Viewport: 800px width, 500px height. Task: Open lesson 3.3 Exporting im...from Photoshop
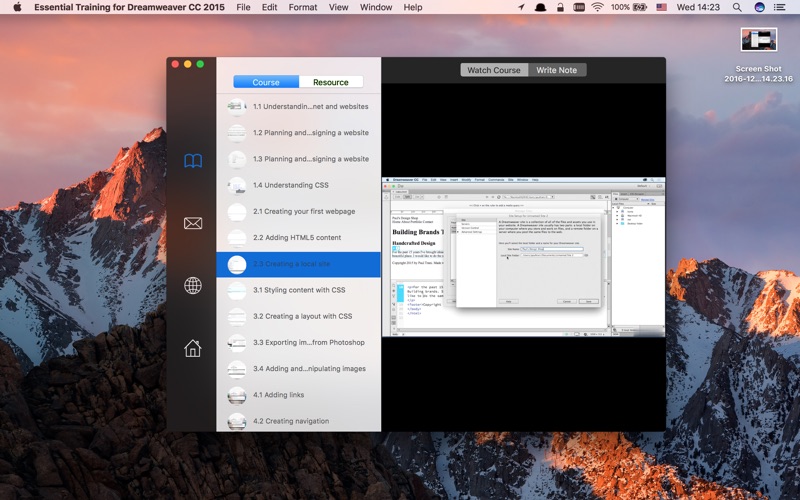coord(298,342)
